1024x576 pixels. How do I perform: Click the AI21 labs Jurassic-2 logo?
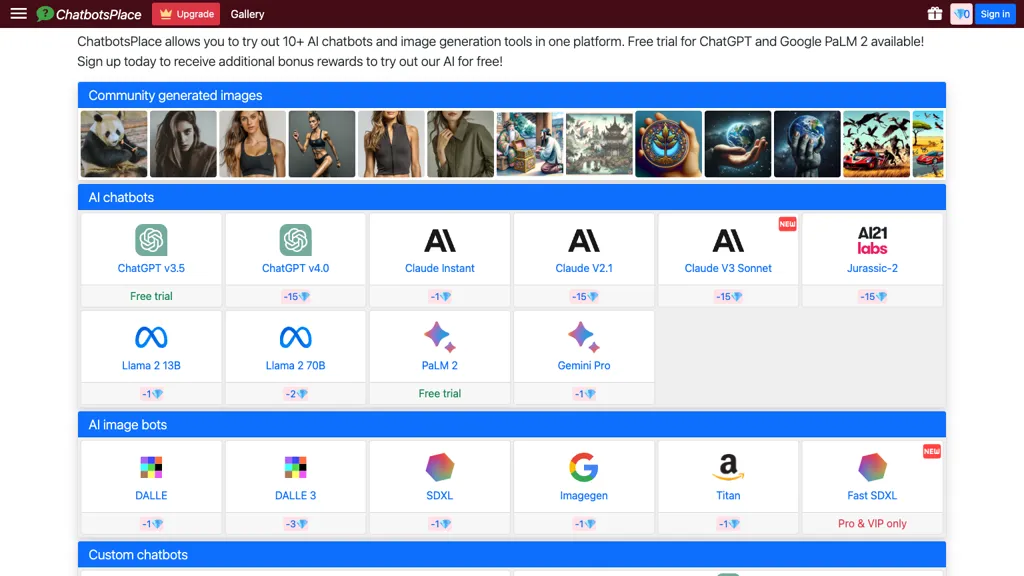(872, 240)
